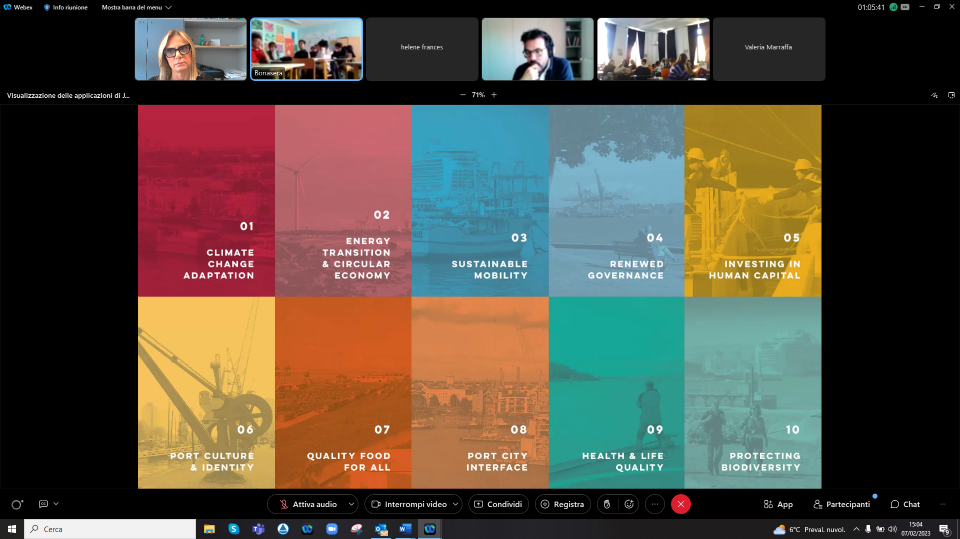The image size is (960, 539).
Task: Click the Condividi share button
Action: 497,504
